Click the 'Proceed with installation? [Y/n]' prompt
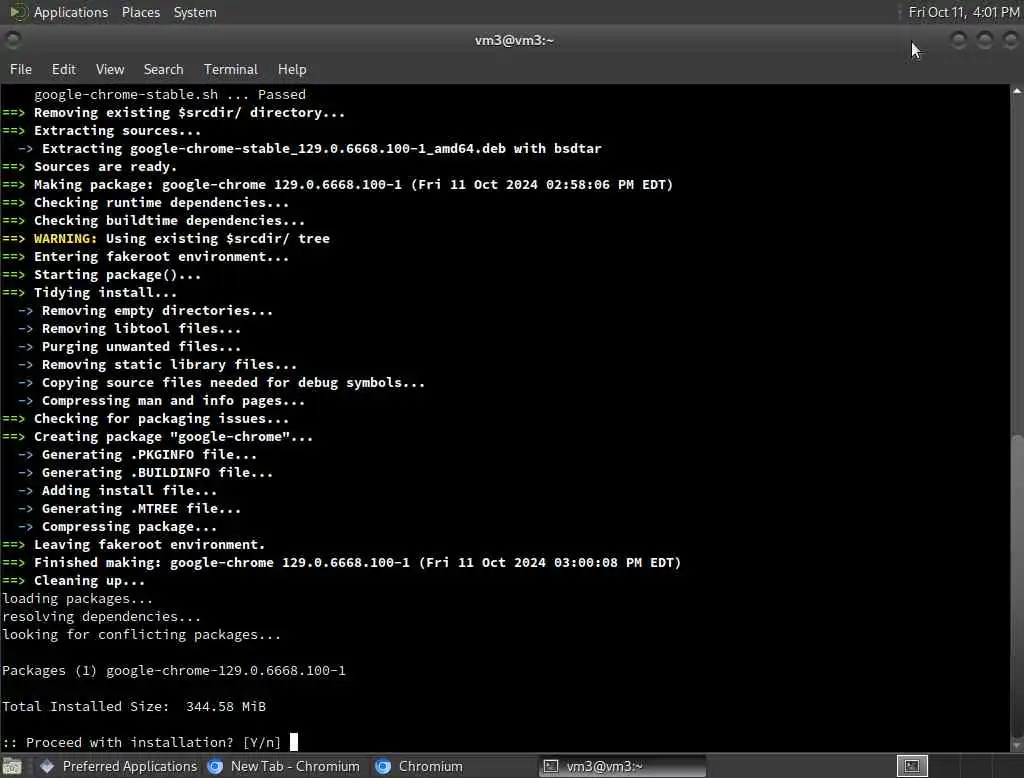This screenshot has height=778, width=1024. click(x=141, y=743)
